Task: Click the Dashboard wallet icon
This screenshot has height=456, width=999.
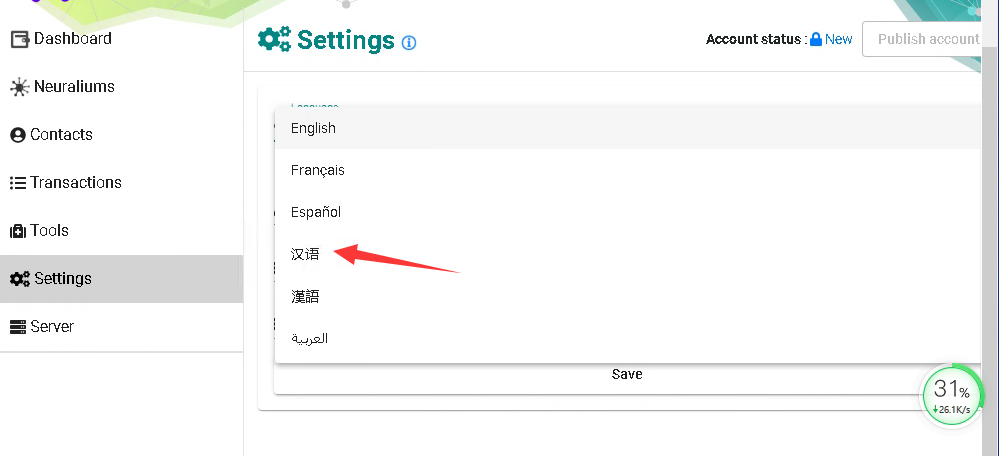Action: (x=20, y=39)
